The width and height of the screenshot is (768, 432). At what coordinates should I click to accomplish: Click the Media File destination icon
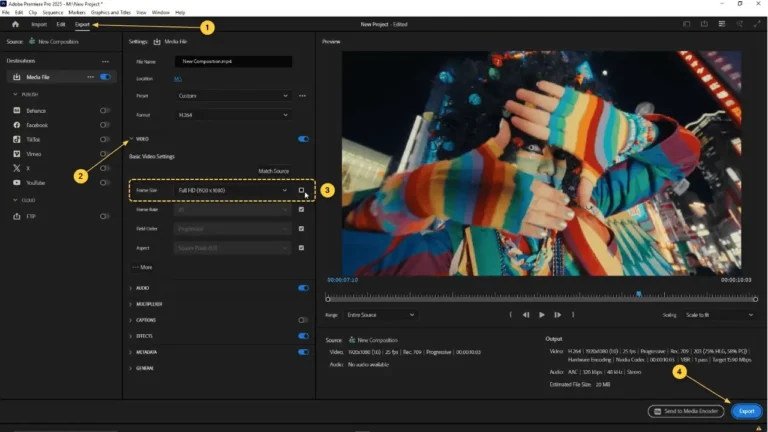coord(17,77)
